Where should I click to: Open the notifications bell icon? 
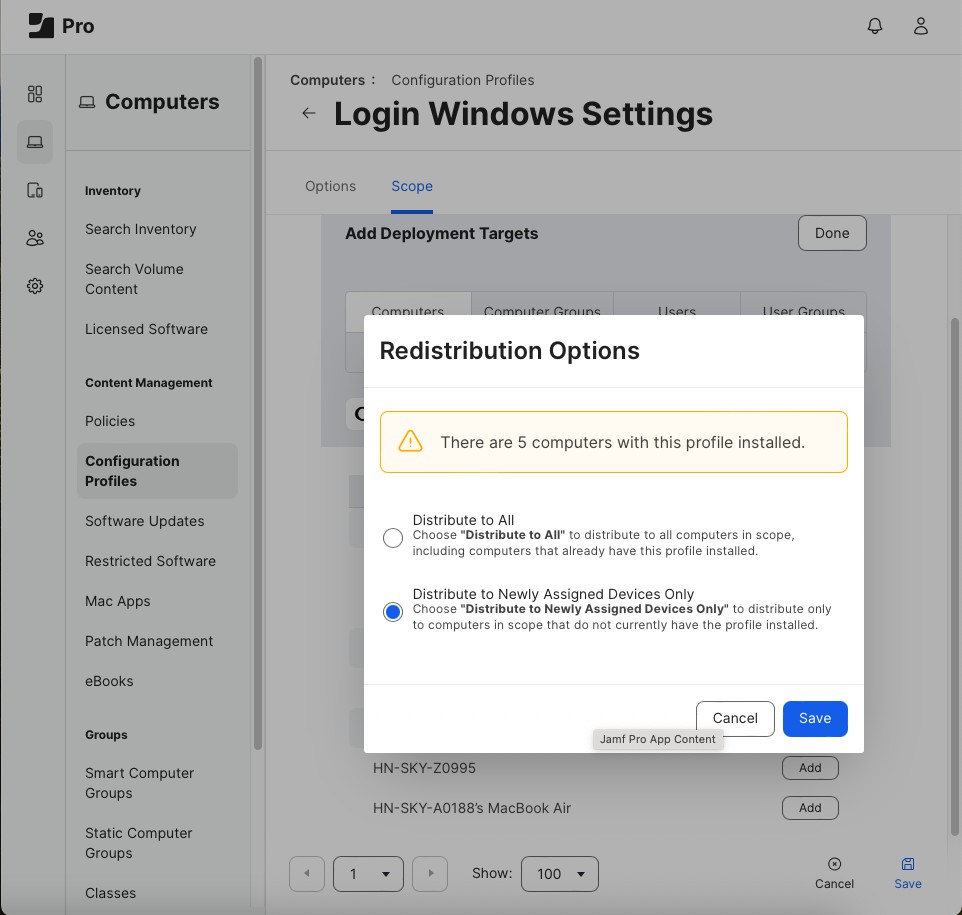[x=875, y=26]
